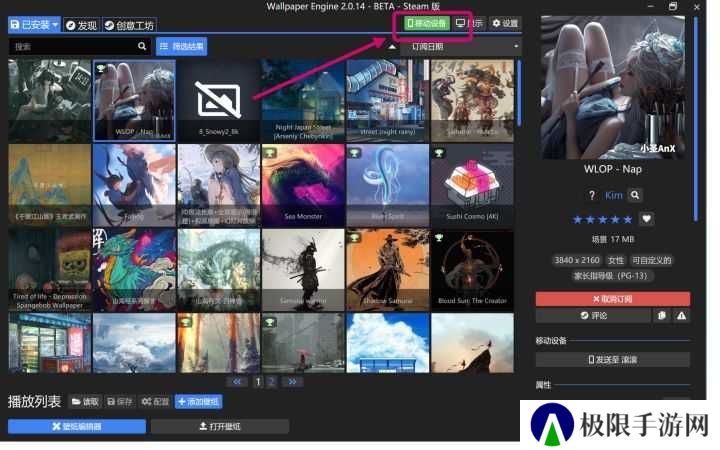This screenshot has height=450, width=720.
Task: Click the right details panel scrollbar
Action: tap(695, 118)
